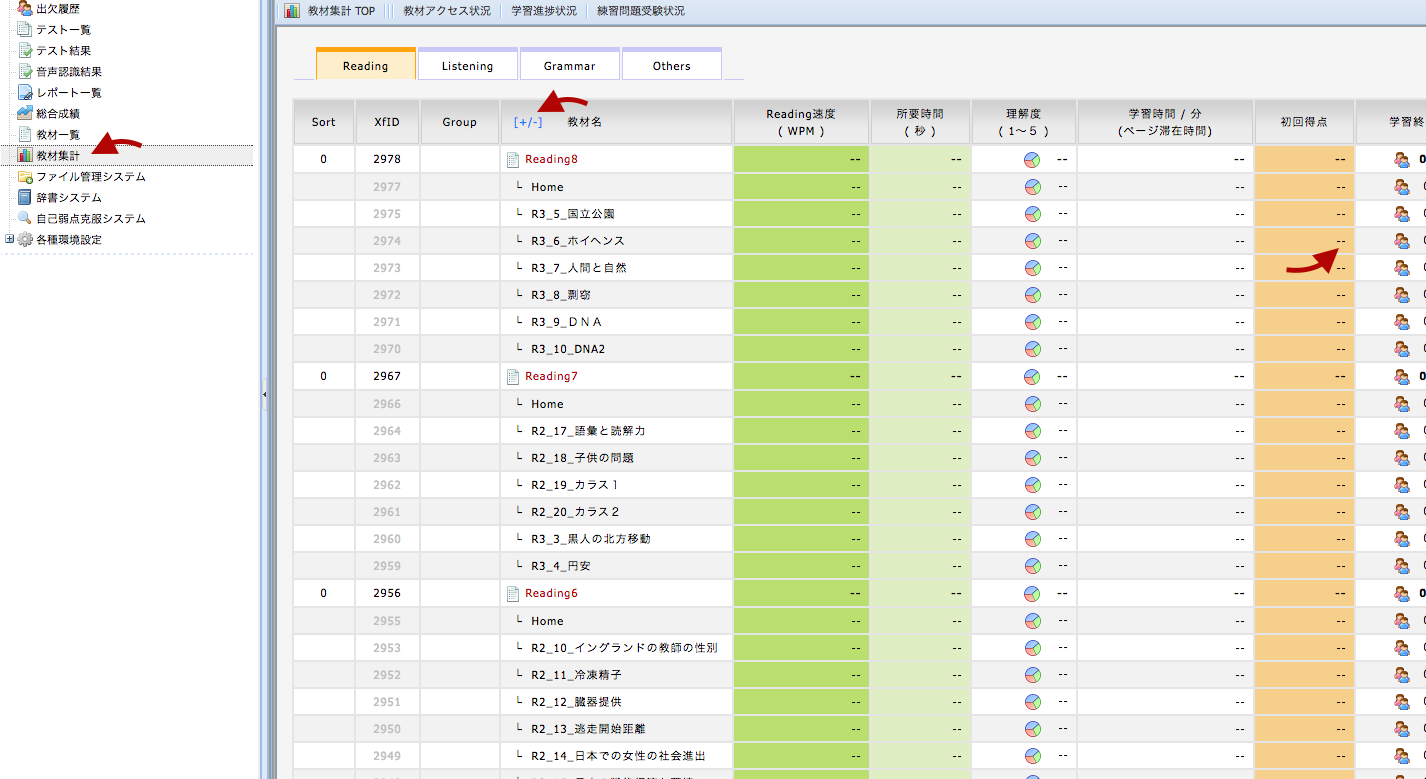The width and height of the screenshot is (1426, 779).
Task: Click the 総合成績 sidebar item
Action: [58, 113]
